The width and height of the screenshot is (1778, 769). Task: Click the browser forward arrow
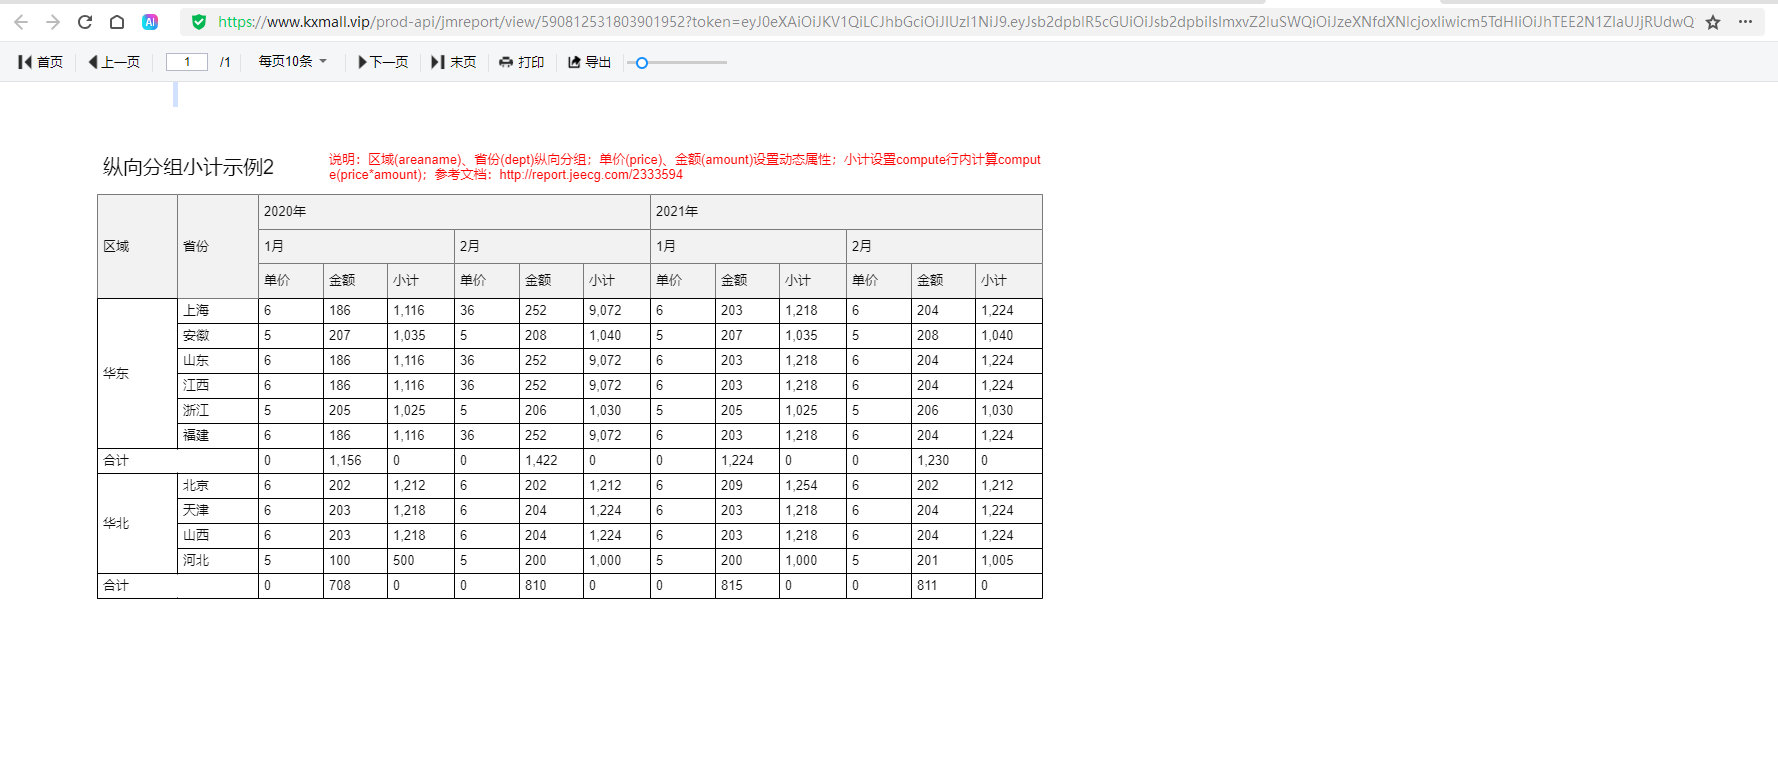tap(53, 22)
